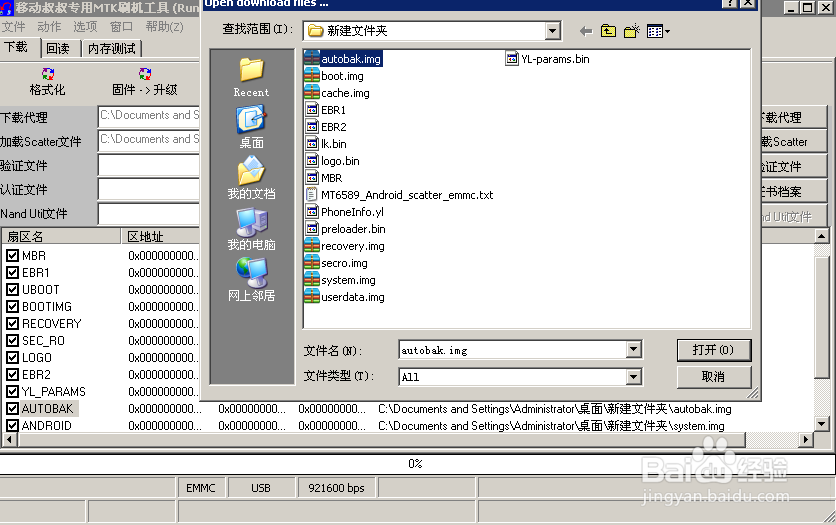This screenshot has height=525, width=836.
Task: Open My Documents (我的文档) in sidebar
Action: [x=251, y=178]
